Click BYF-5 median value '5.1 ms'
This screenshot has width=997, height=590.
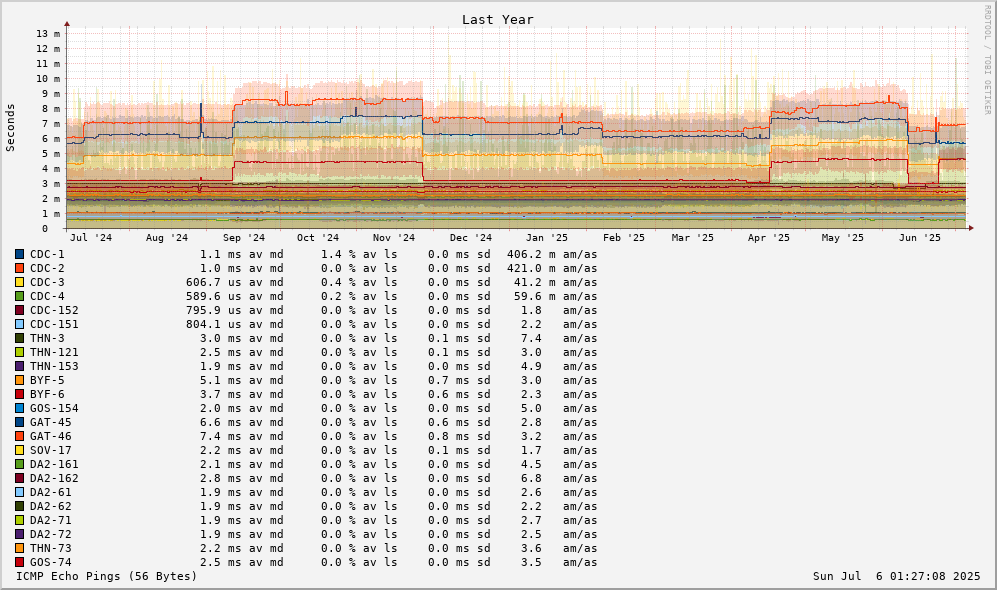point(221,380)
